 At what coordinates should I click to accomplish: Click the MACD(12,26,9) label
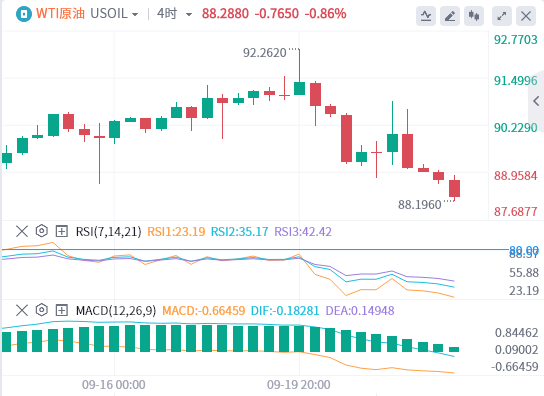(116, 311)
